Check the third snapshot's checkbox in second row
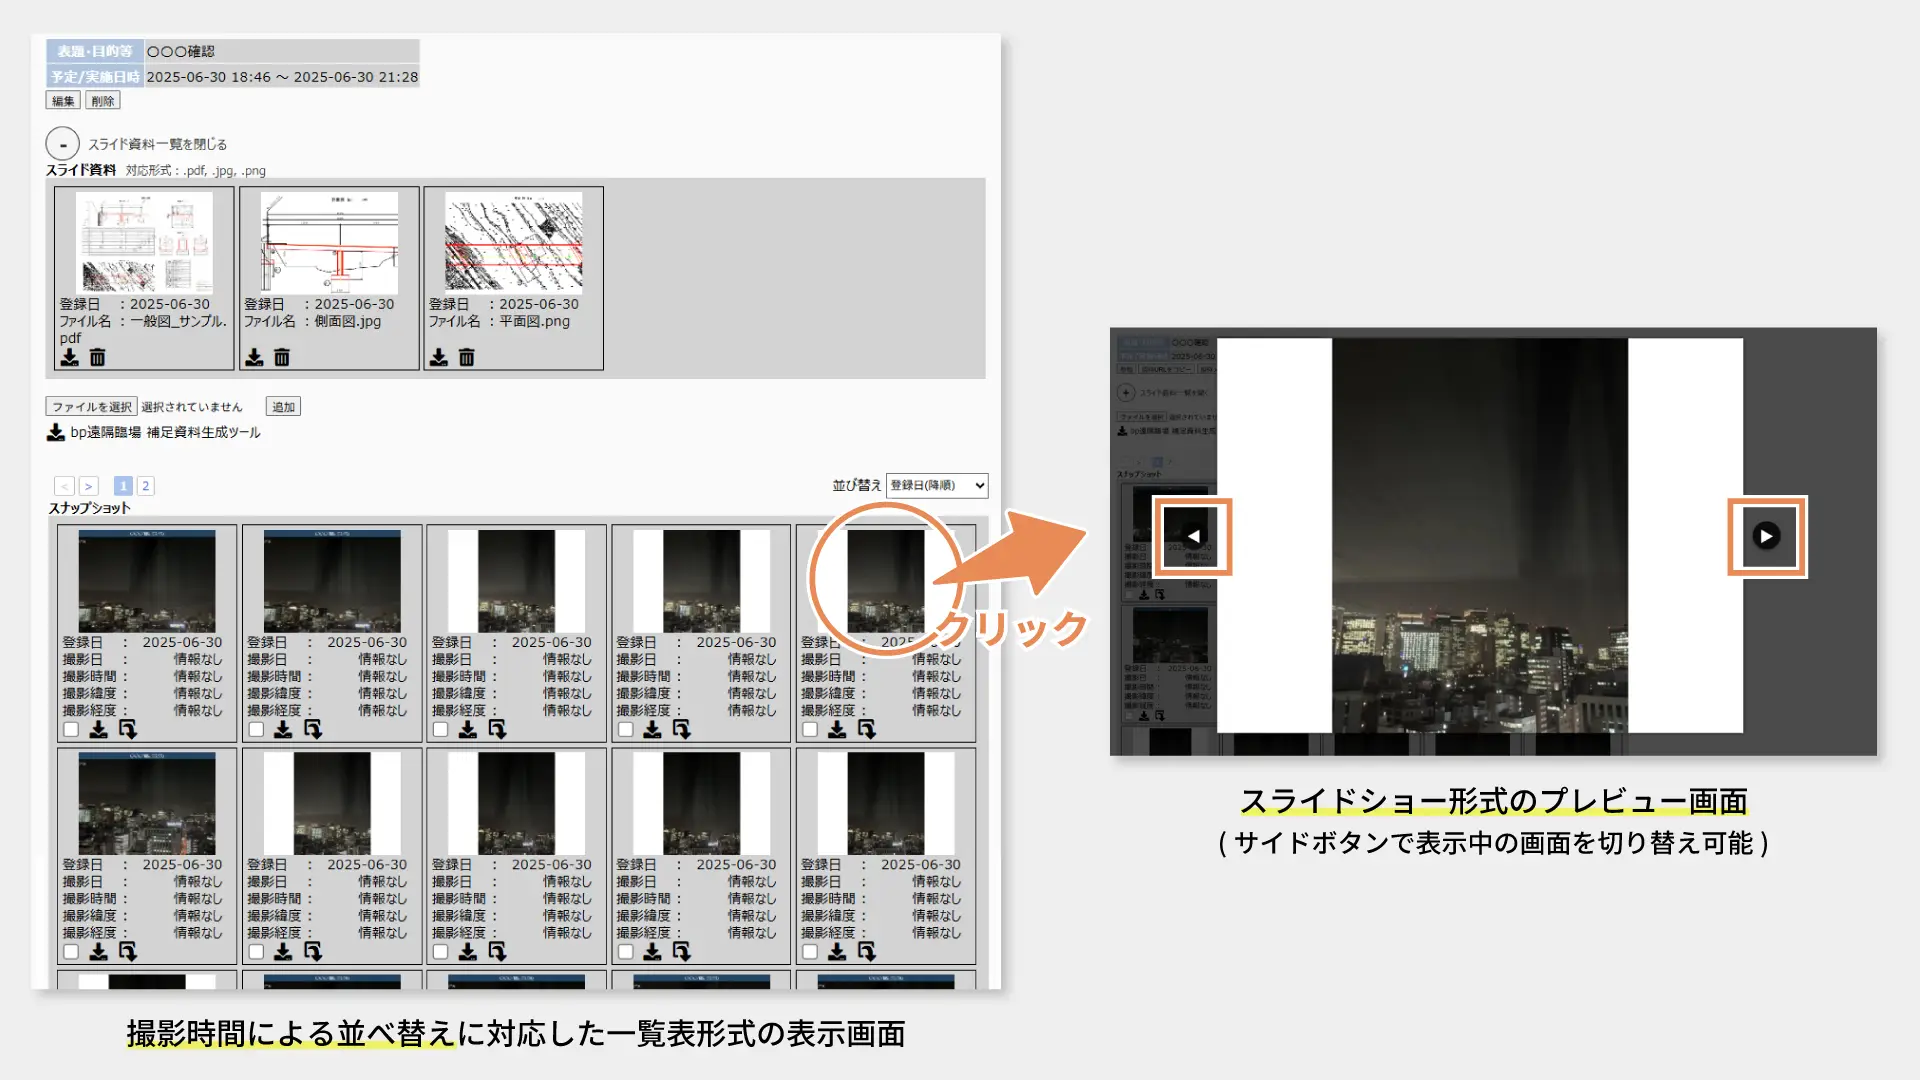 [x=440, y=952]
